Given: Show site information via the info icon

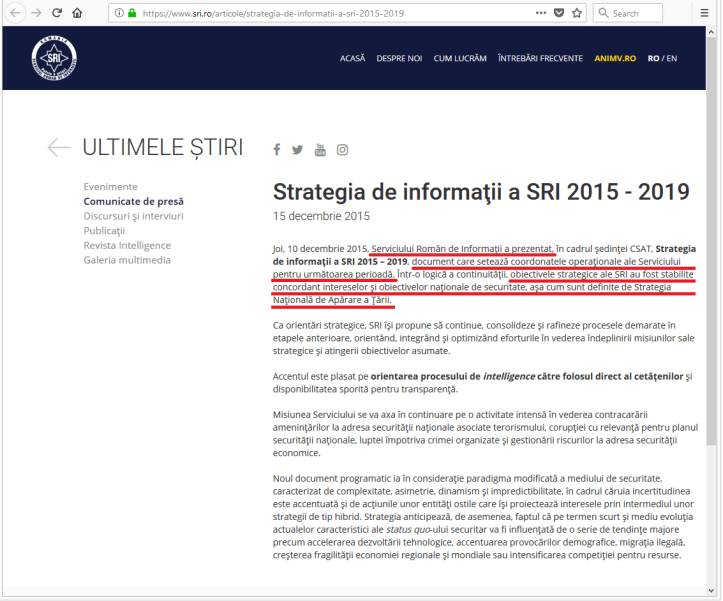Looking at the screenshot, I should coord(119,13).
